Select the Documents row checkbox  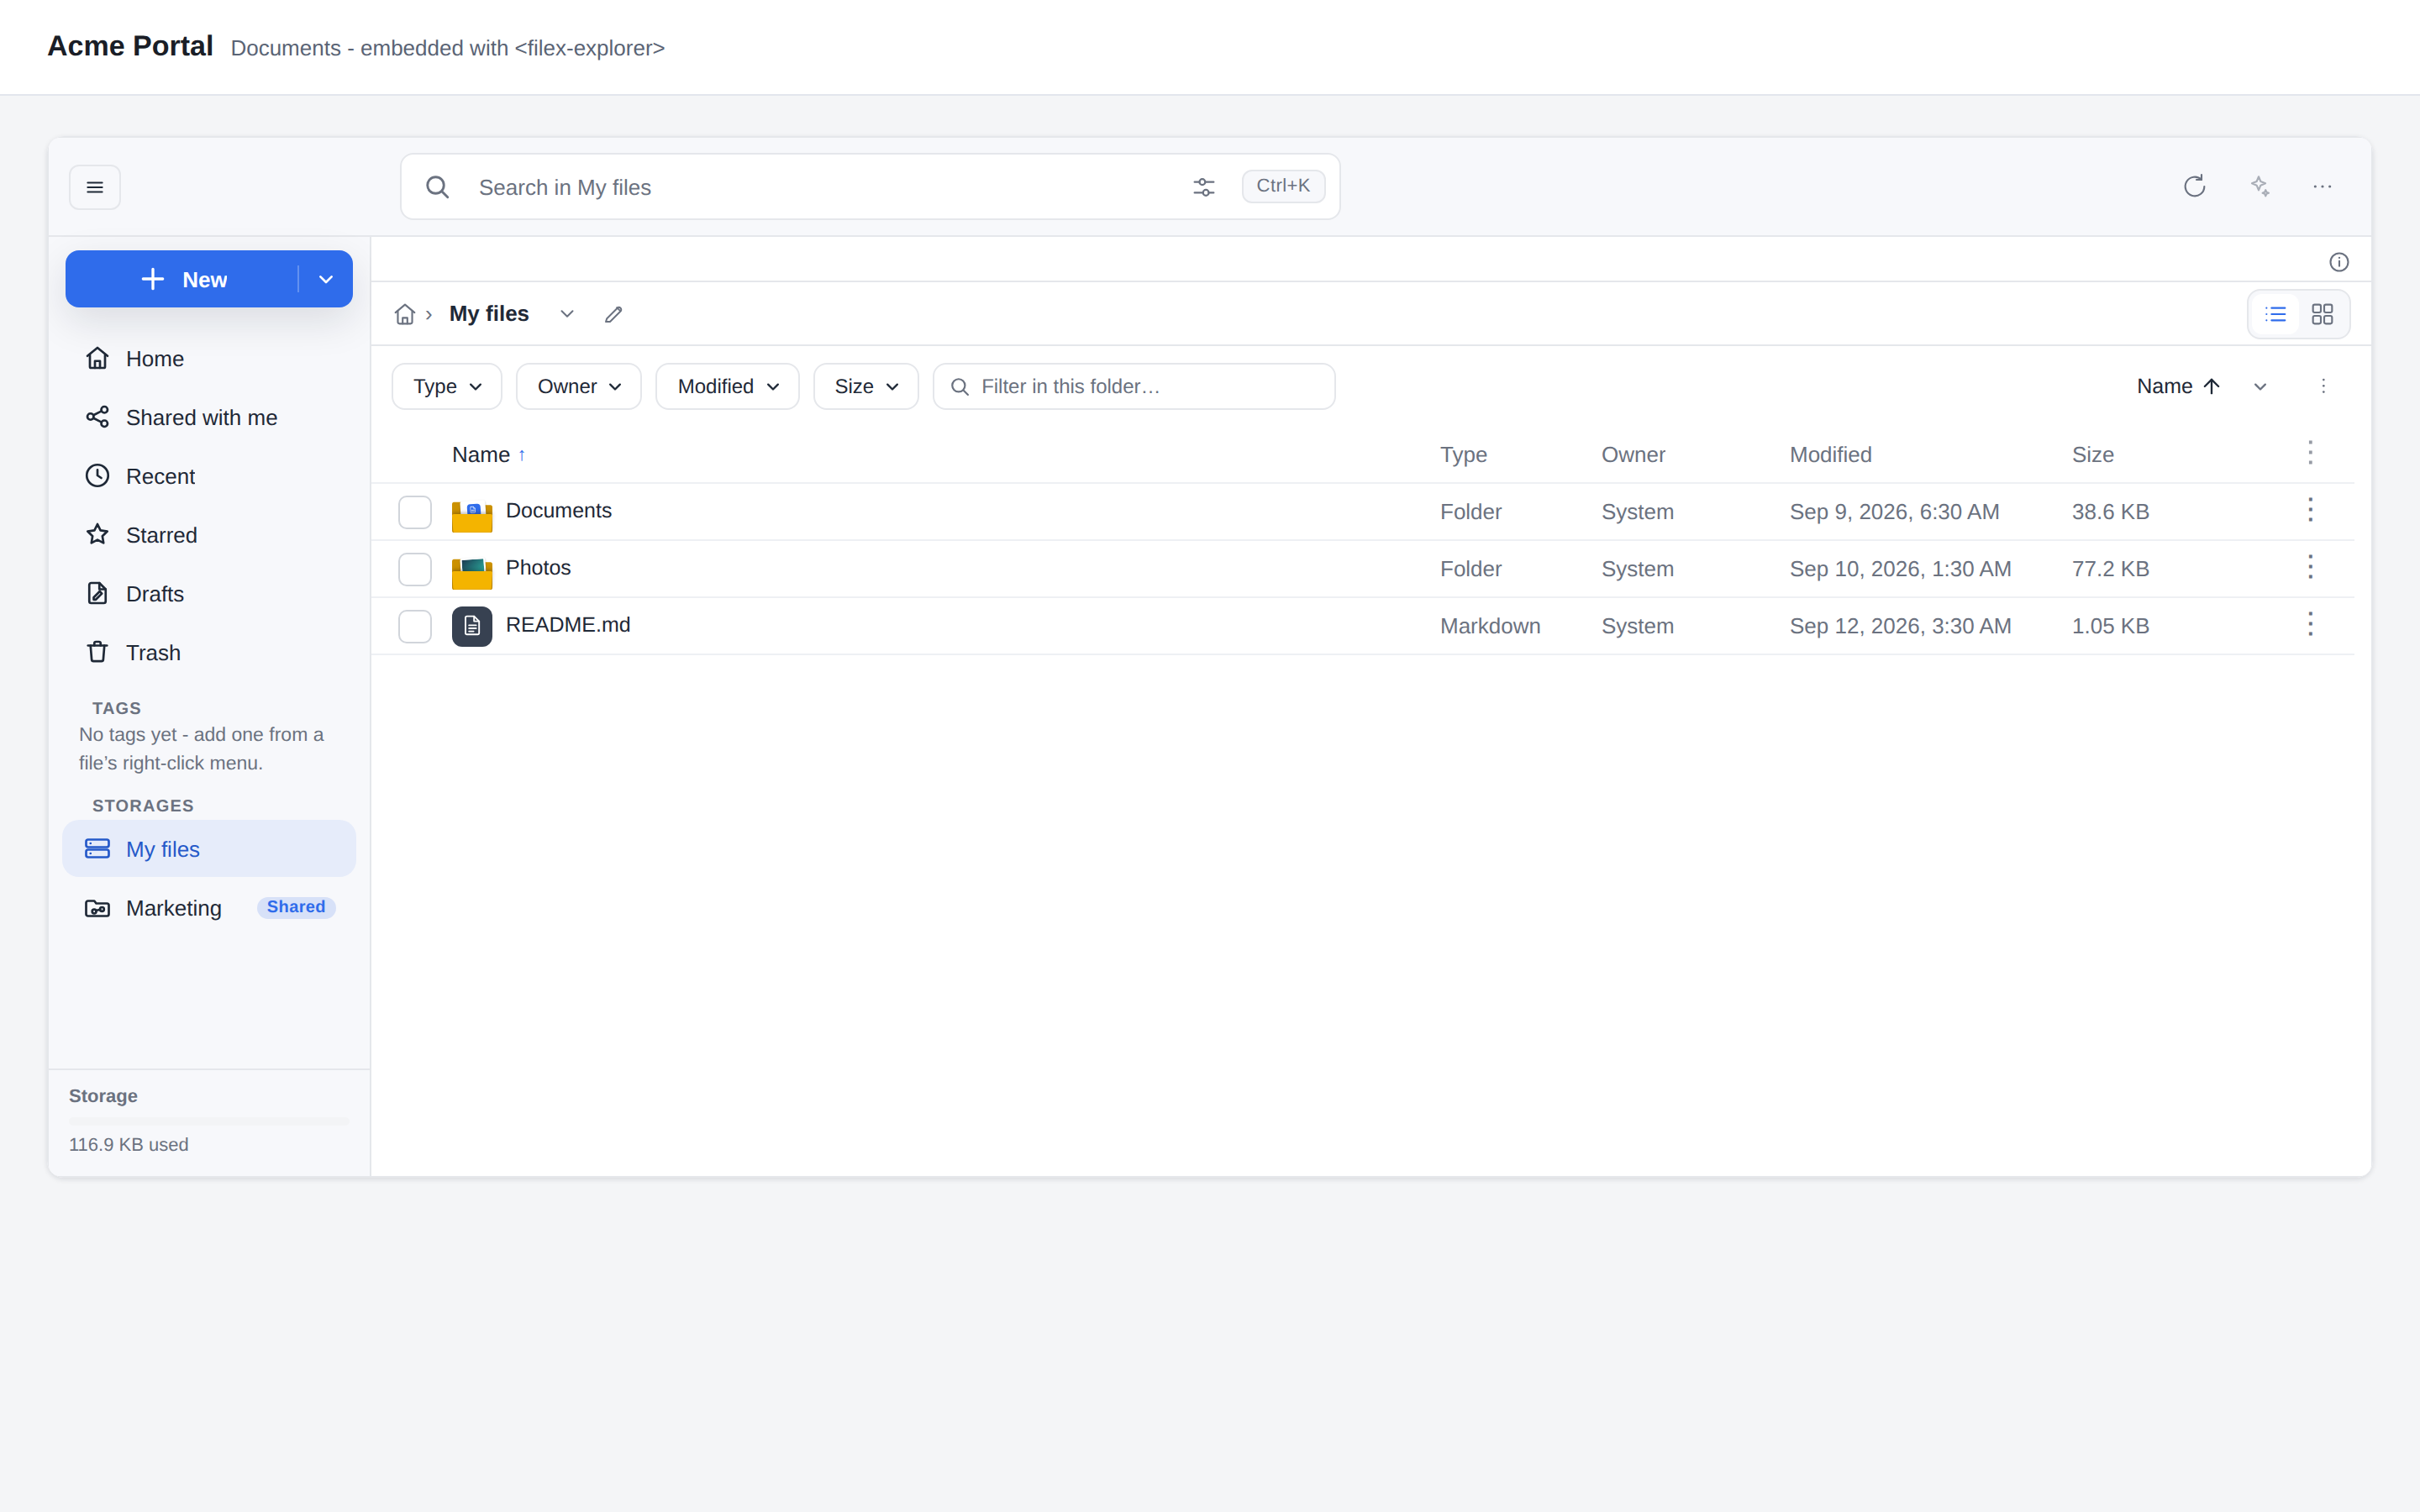tap(415, 512)
